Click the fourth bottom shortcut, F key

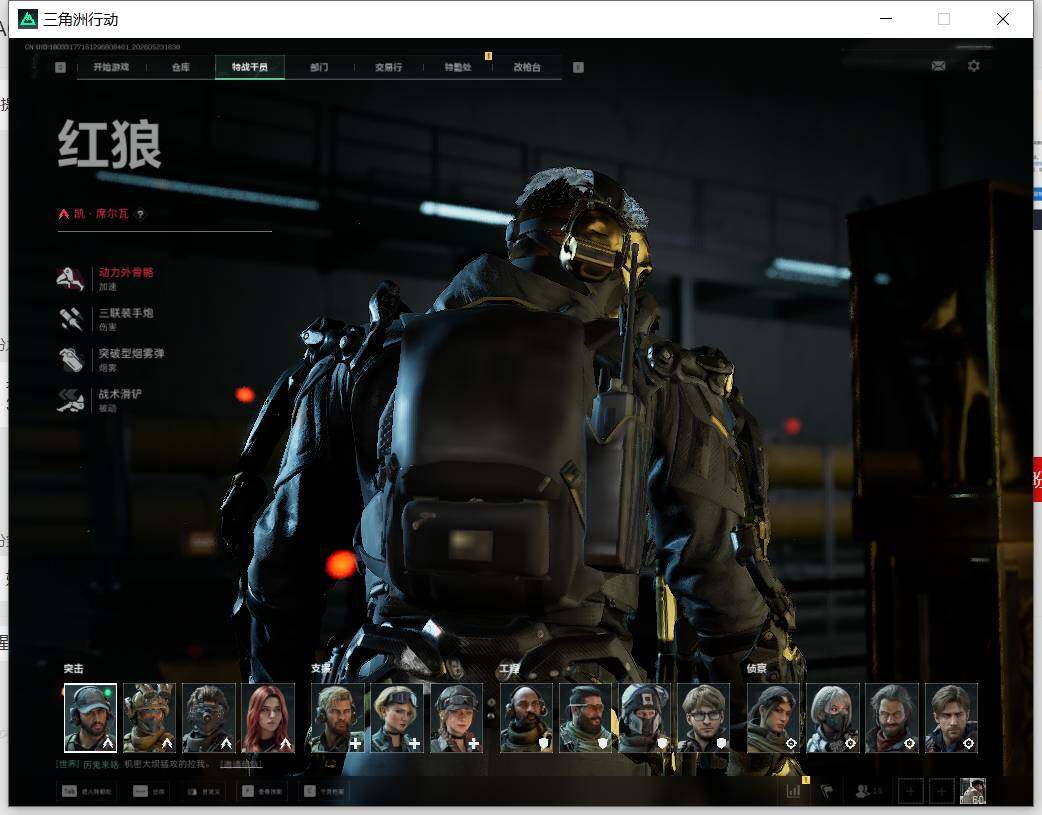click(x=261, y=791)
